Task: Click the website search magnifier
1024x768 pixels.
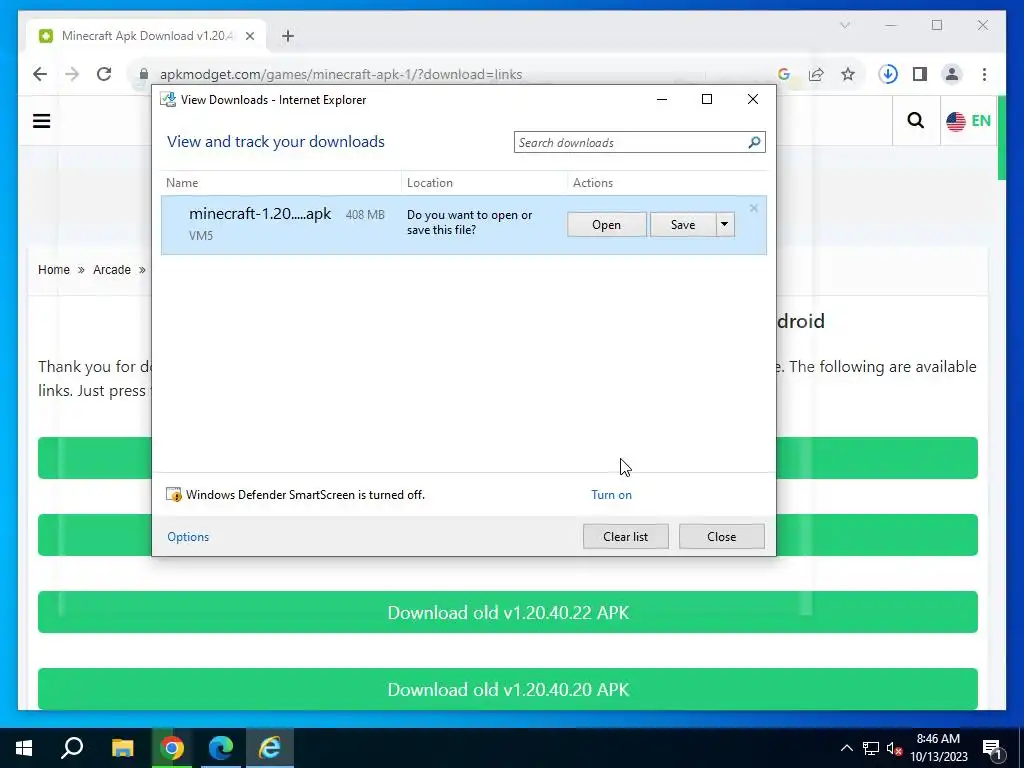Action: pos(916,120)
